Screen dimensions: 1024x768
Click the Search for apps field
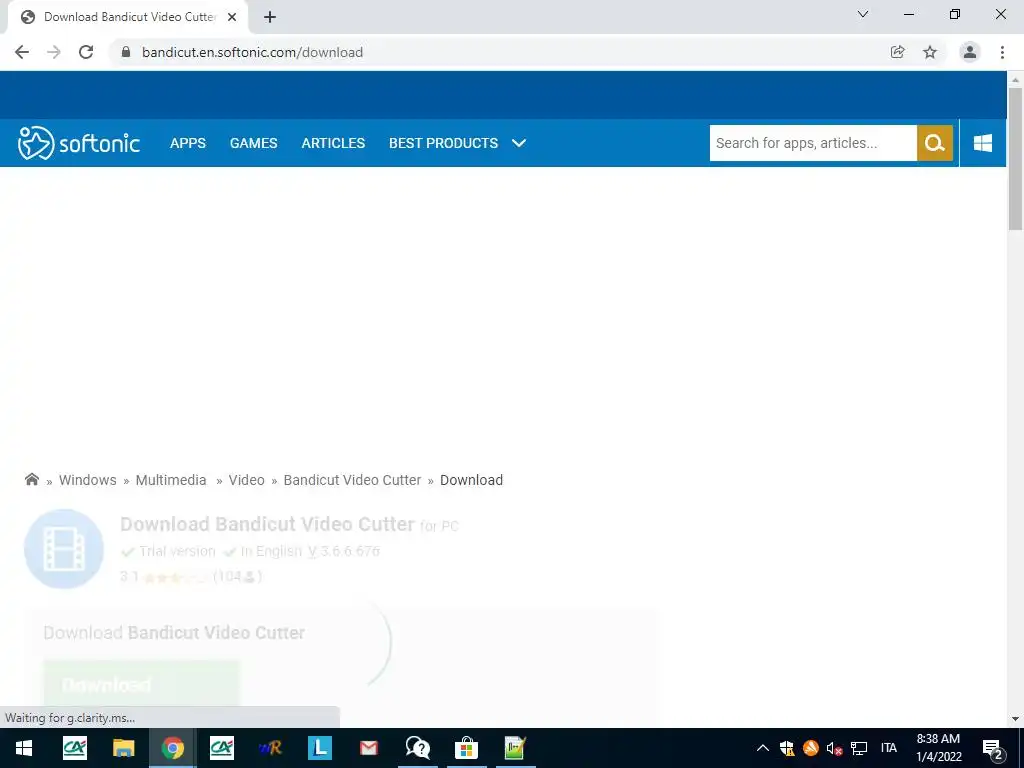tap(813, 143)
